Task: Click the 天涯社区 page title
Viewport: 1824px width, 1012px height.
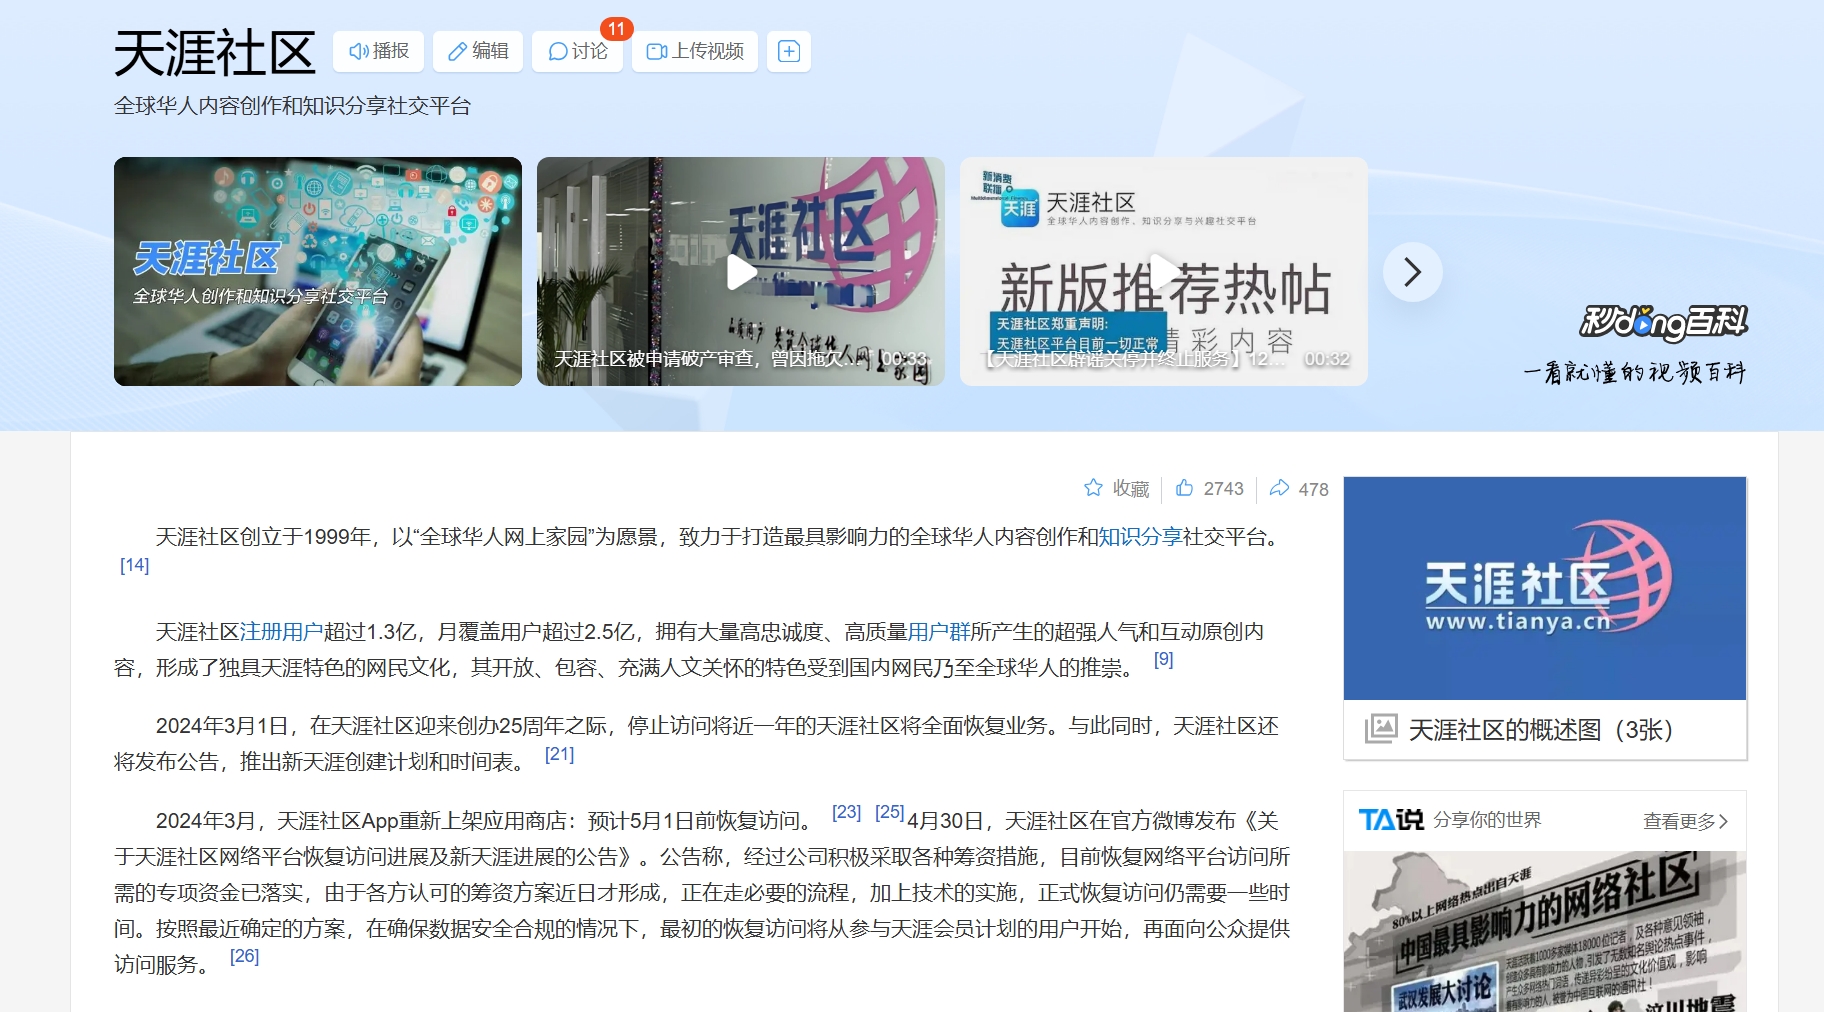Action: pyautogui.click(x=215, y=53)
